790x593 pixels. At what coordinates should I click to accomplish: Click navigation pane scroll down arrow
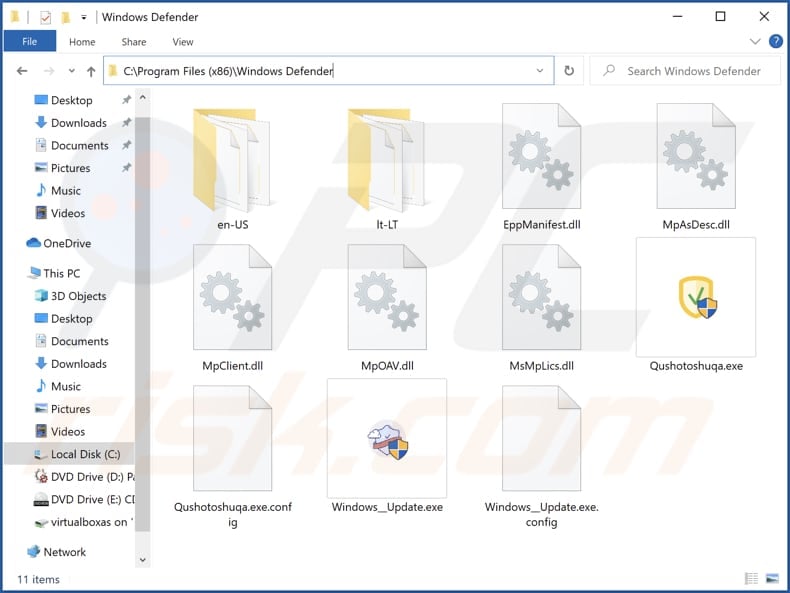click(143, 560)
